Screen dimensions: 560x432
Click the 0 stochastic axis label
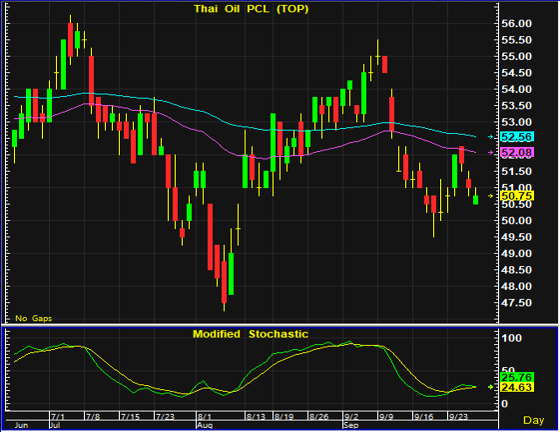point(505,404)
